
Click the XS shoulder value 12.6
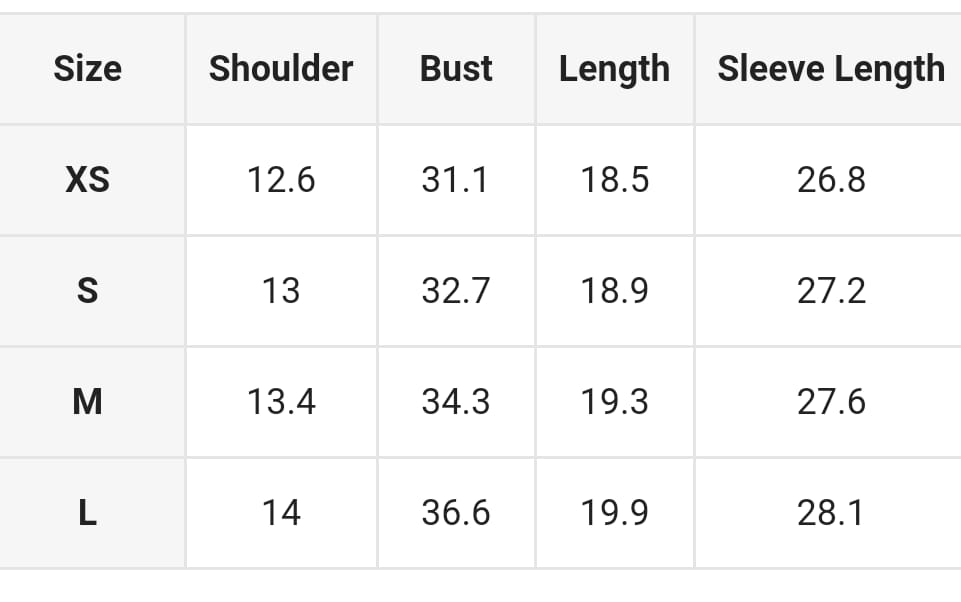point(281,180)
